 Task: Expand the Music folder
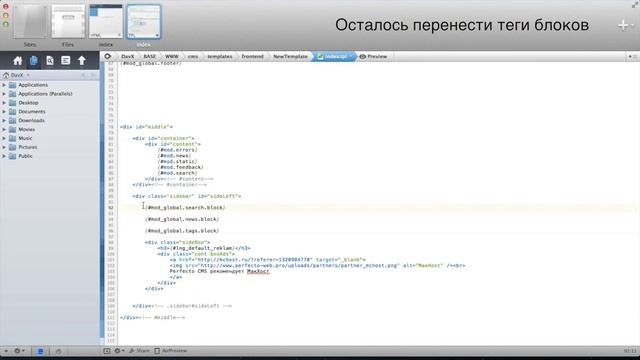[x=4, y=138]
